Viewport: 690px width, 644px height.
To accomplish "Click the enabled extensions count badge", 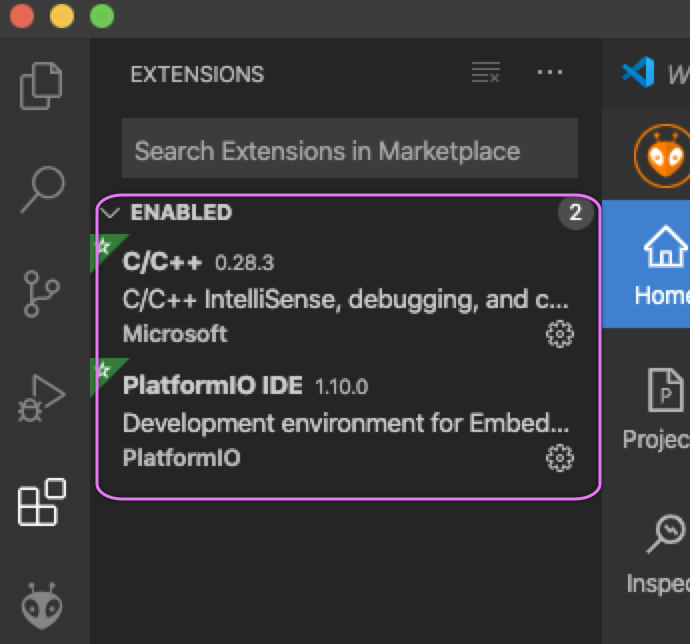I will [575, 212].
